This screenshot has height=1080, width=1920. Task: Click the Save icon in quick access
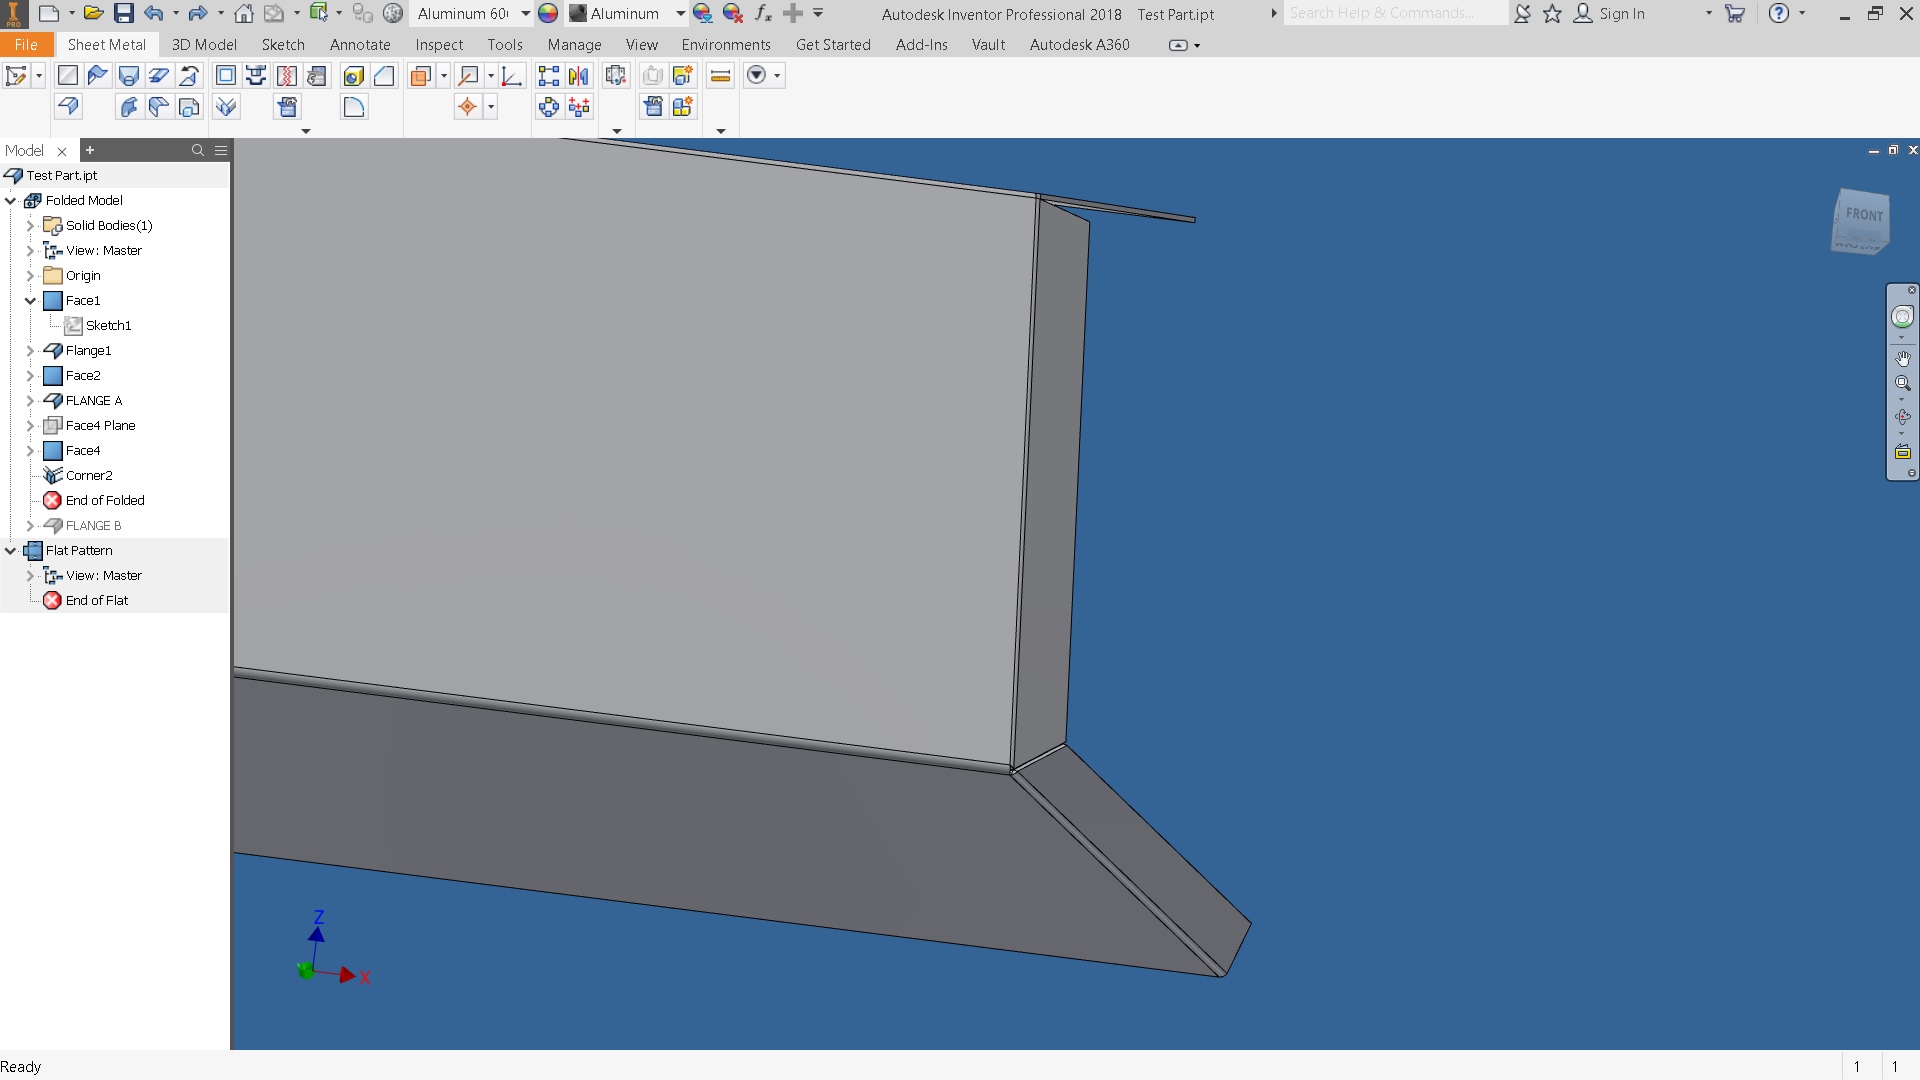click(123, 14)
